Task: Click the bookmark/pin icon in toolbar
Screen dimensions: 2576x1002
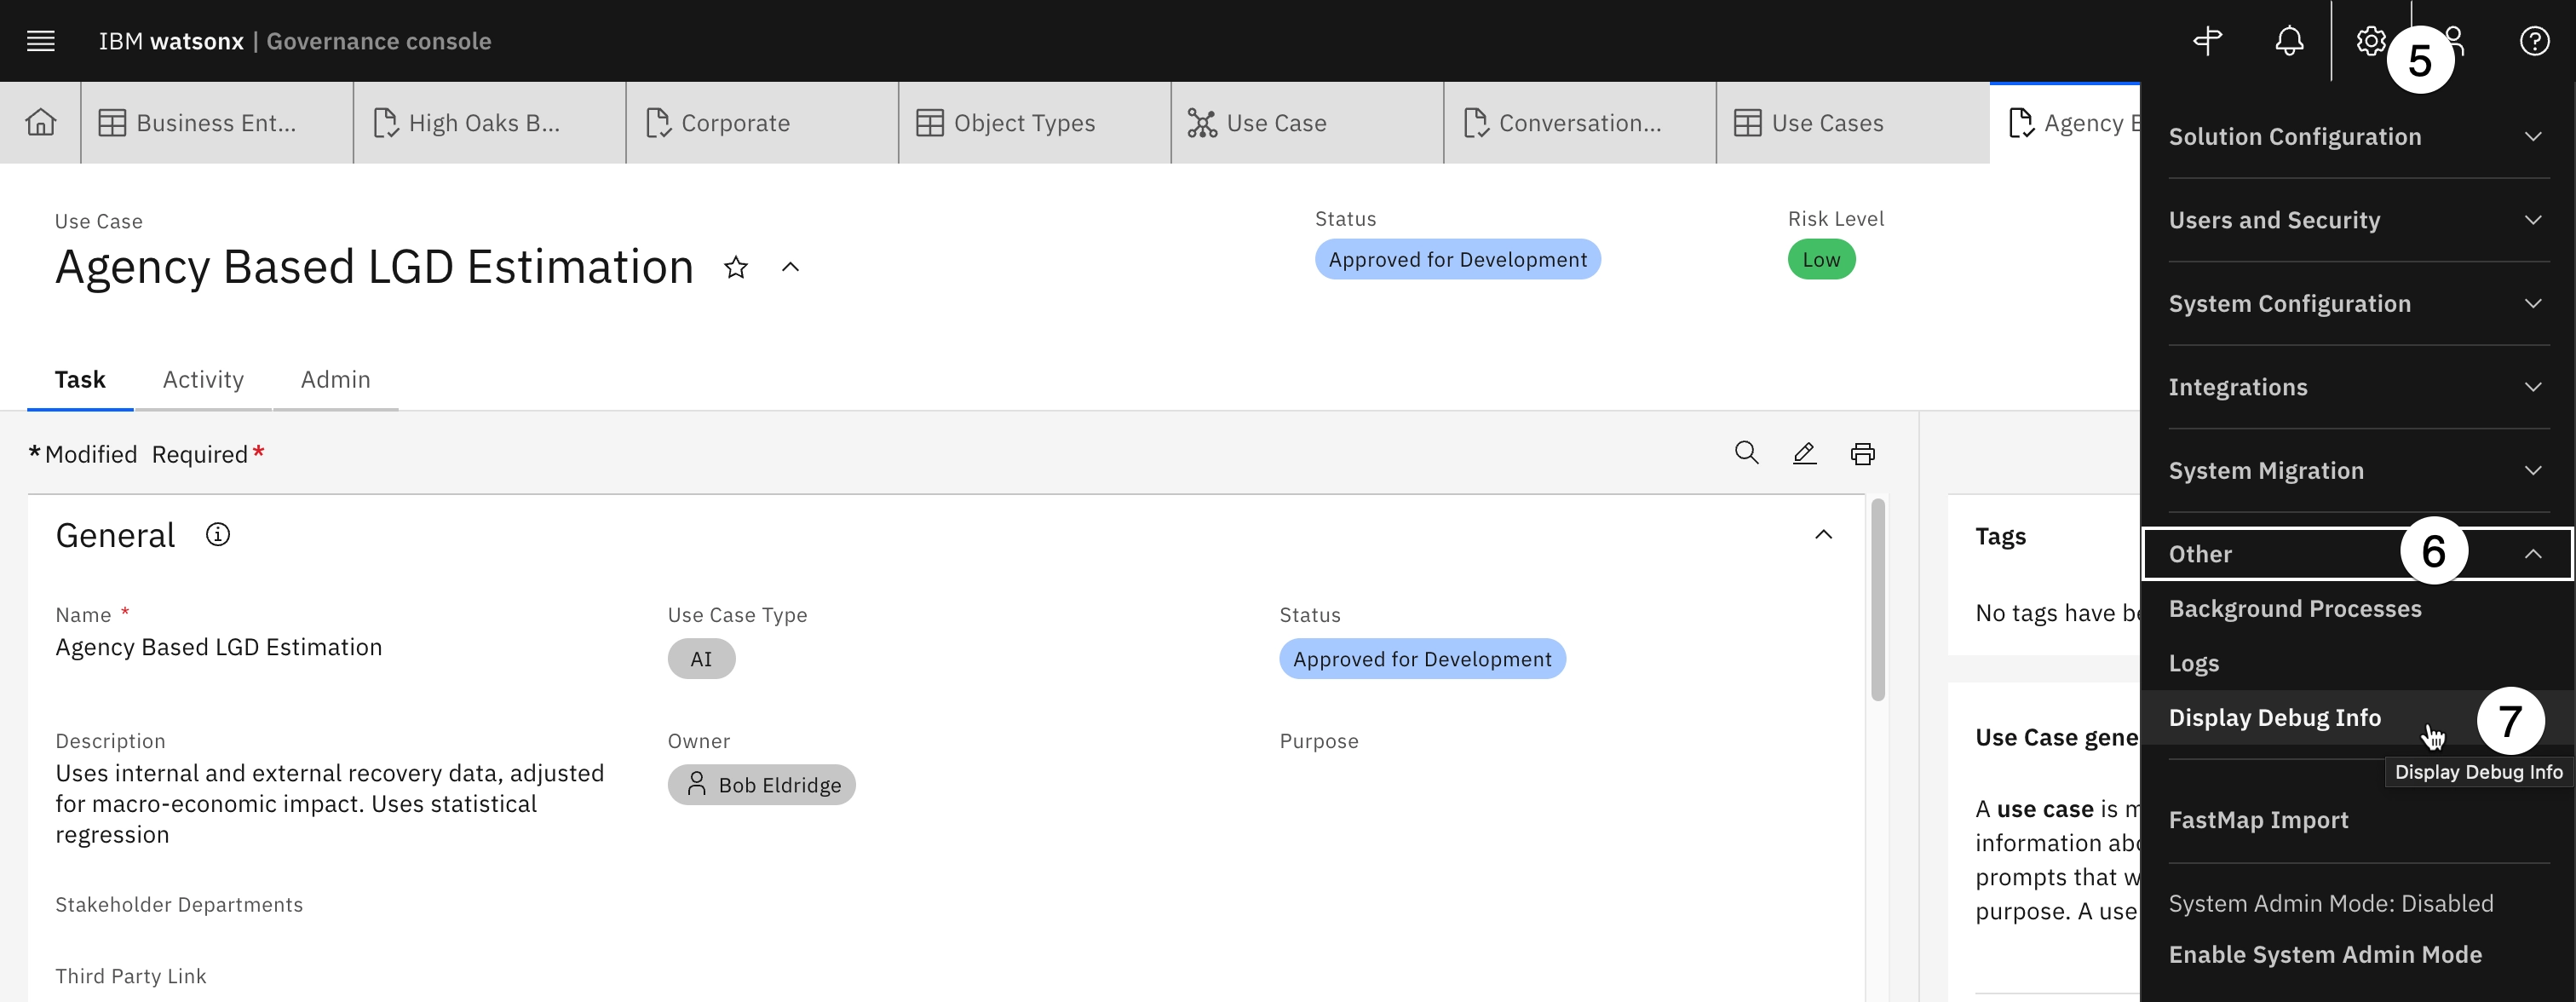Action: tap(2208, 39)
